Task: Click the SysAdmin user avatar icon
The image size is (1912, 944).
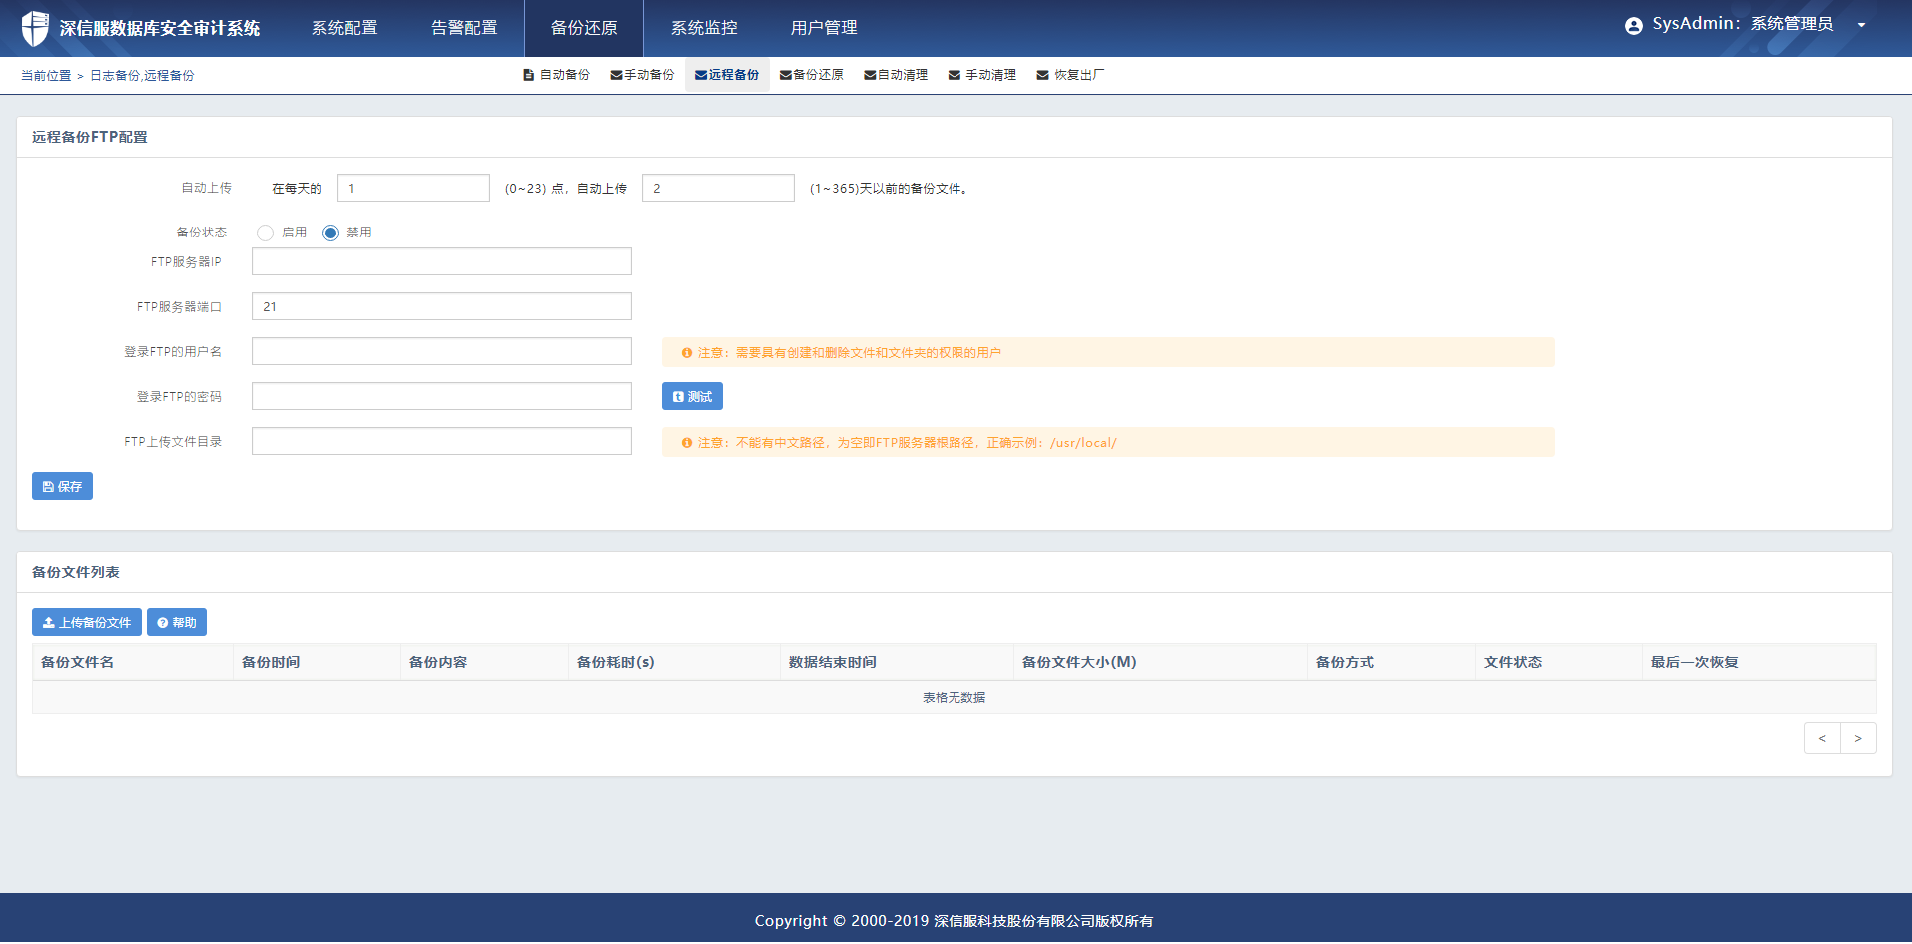Action: (x=1633, y=26)
